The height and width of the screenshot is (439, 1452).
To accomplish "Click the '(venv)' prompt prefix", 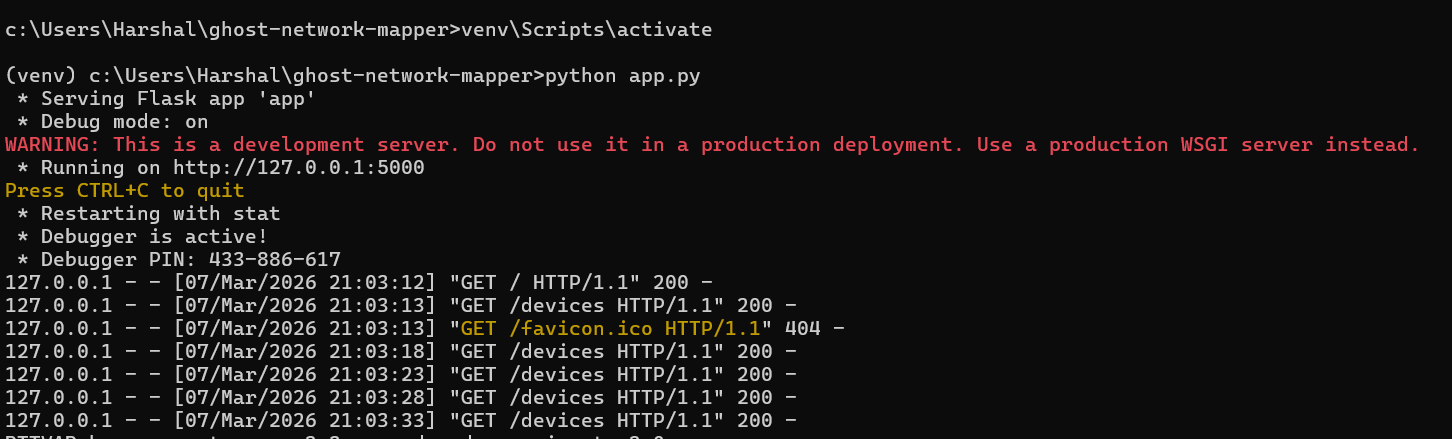I will (40, 76).
